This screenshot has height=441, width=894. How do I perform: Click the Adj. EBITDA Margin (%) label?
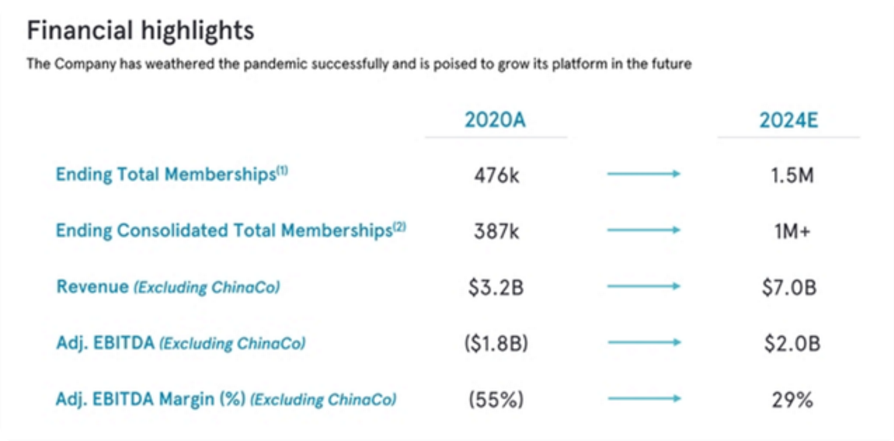point(225,400)
